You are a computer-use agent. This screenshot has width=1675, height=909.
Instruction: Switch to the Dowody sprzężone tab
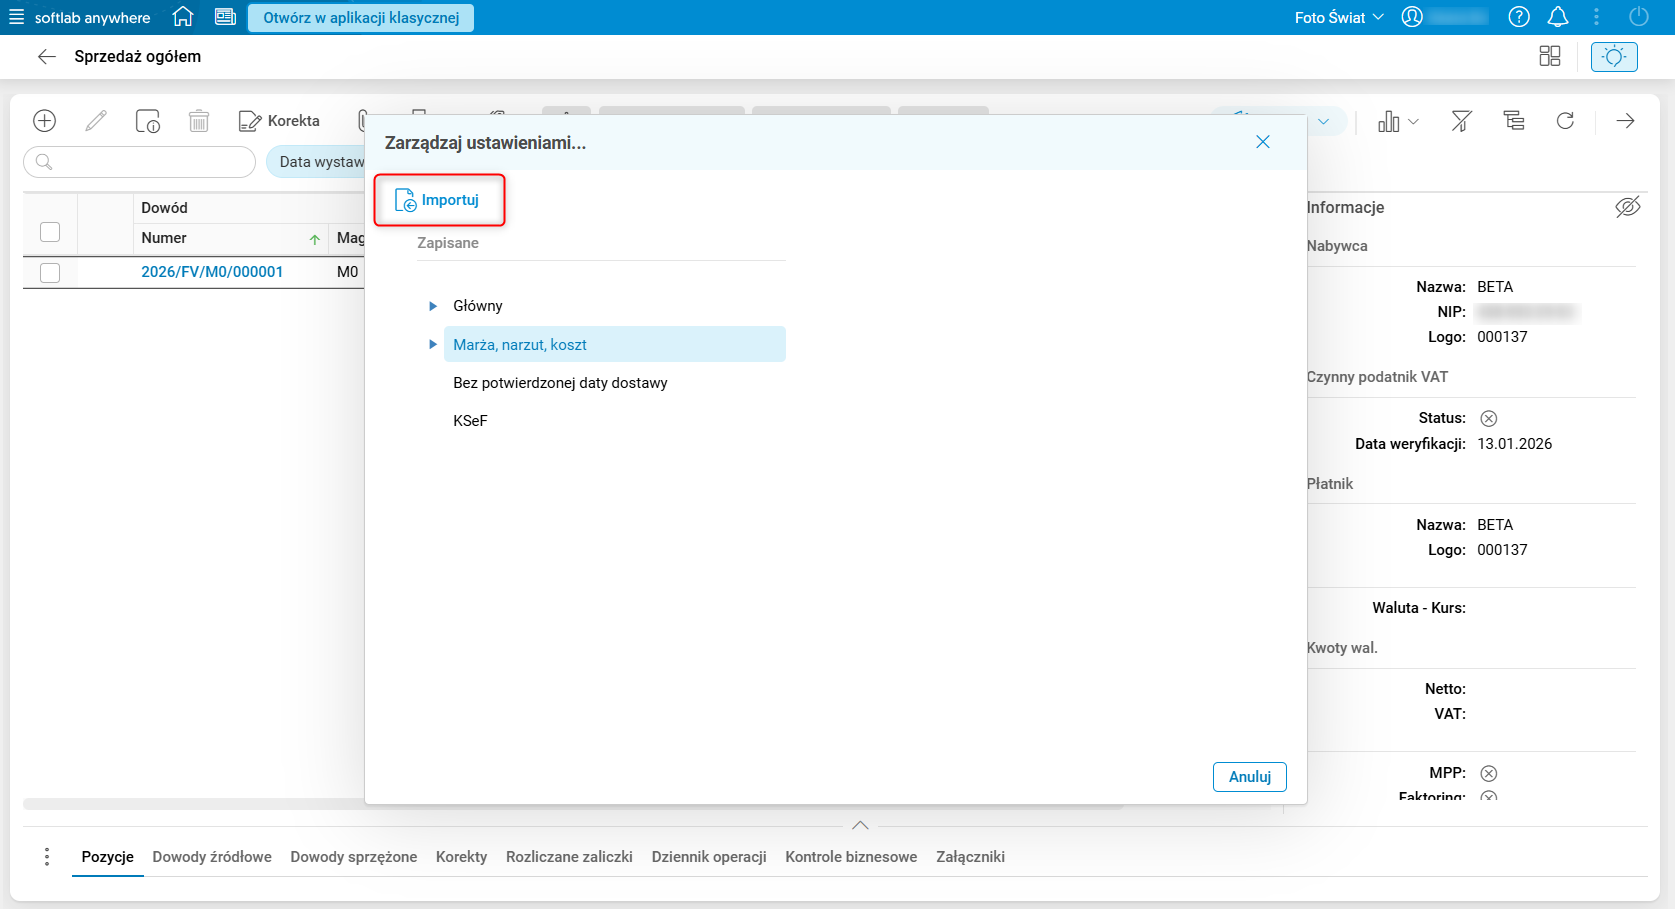pos(354,857)
